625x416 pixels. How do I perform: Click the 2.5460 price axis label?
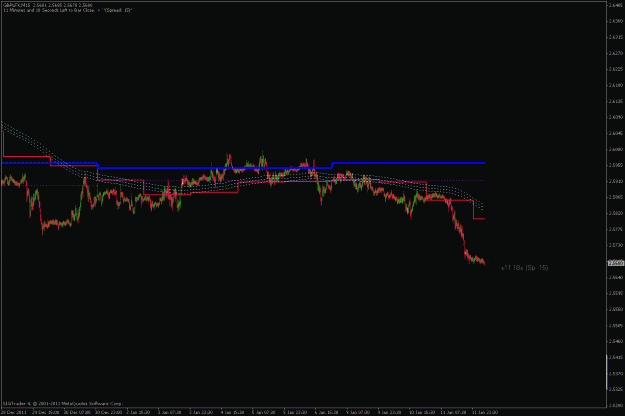pyautogui.click(x=616, y=341)
